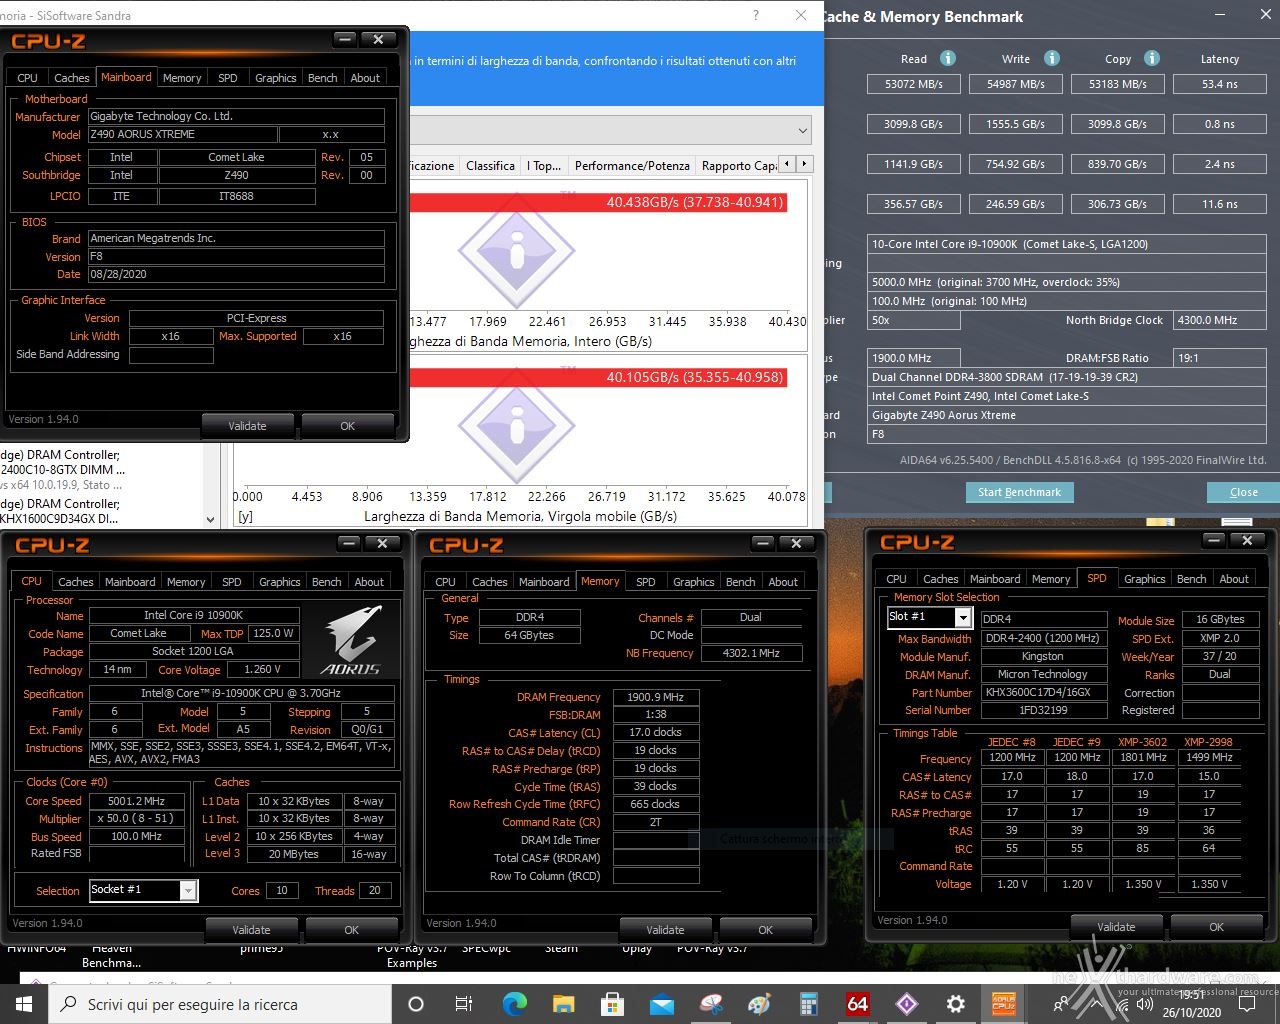
Task: Click the 53072 MB/s memory read field
Action: pos(914,84)
